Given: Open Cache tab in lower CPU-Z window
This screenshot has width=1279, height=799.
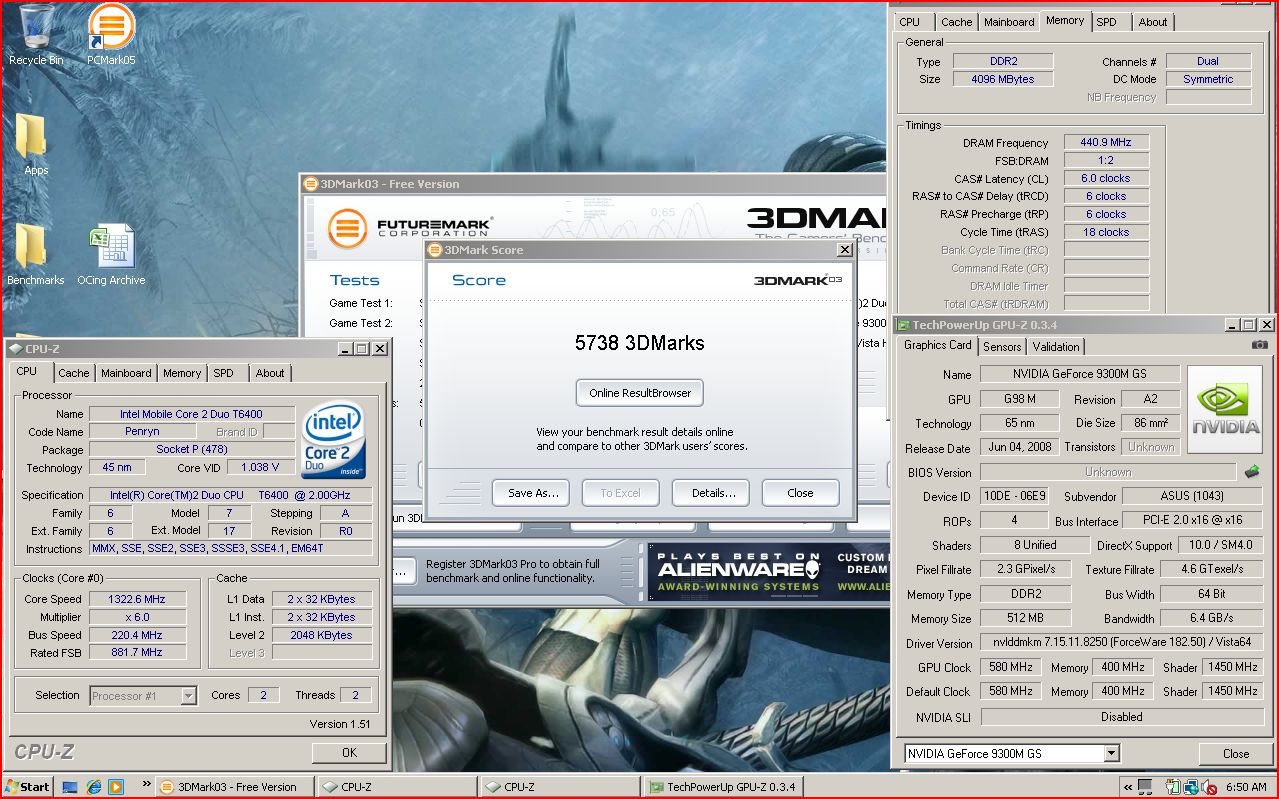Looking at the screenshot, I should (x=73, y=372).
